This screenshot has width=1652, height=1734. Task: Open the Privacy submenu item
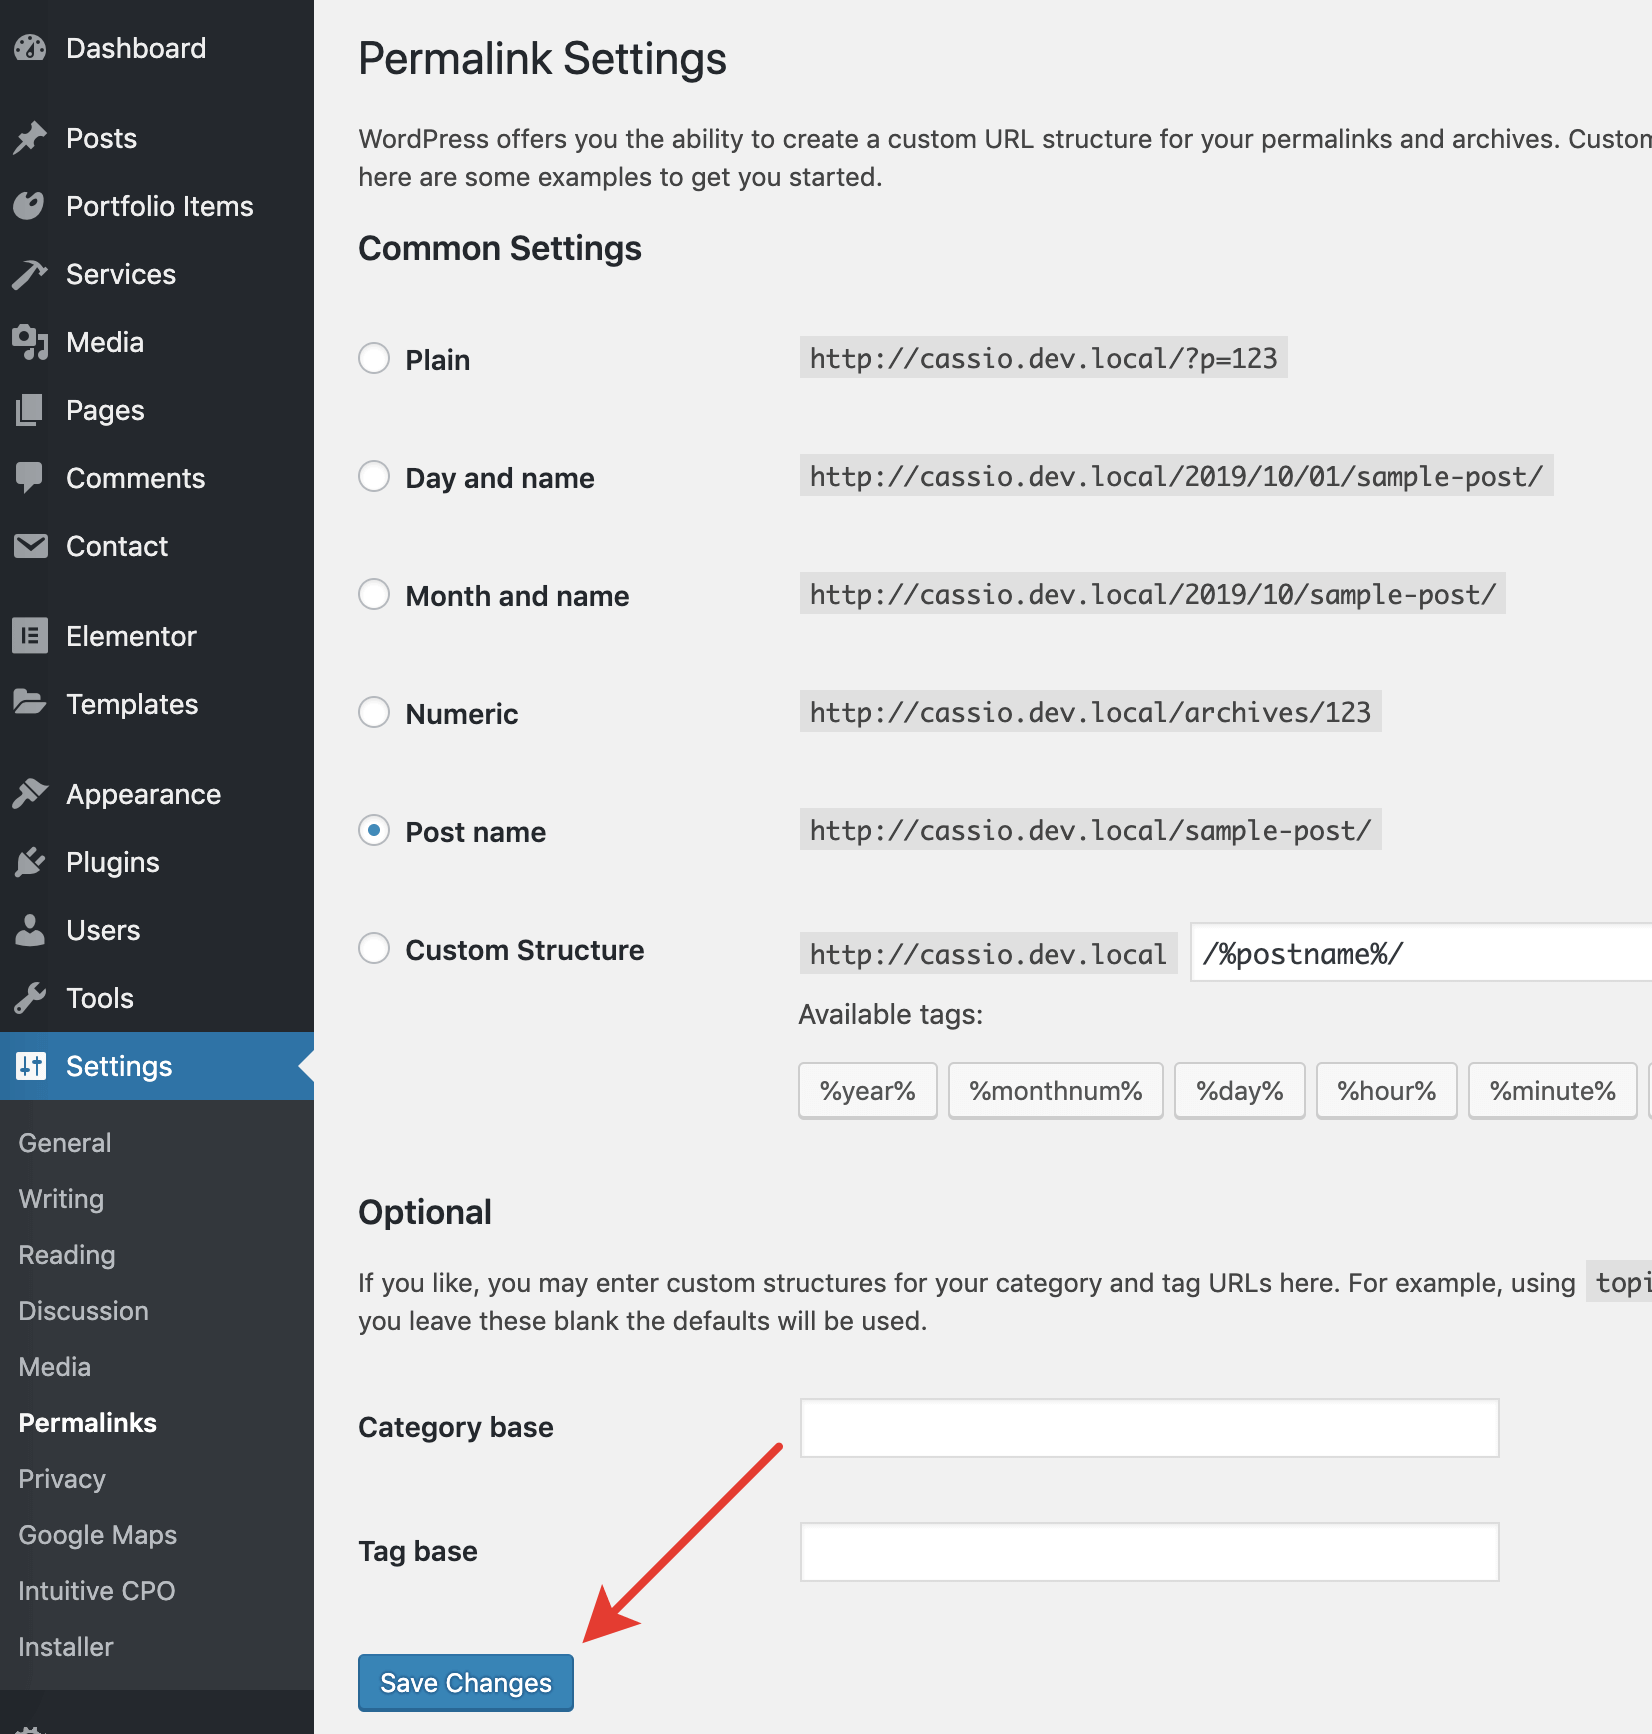coord(62,1479)
